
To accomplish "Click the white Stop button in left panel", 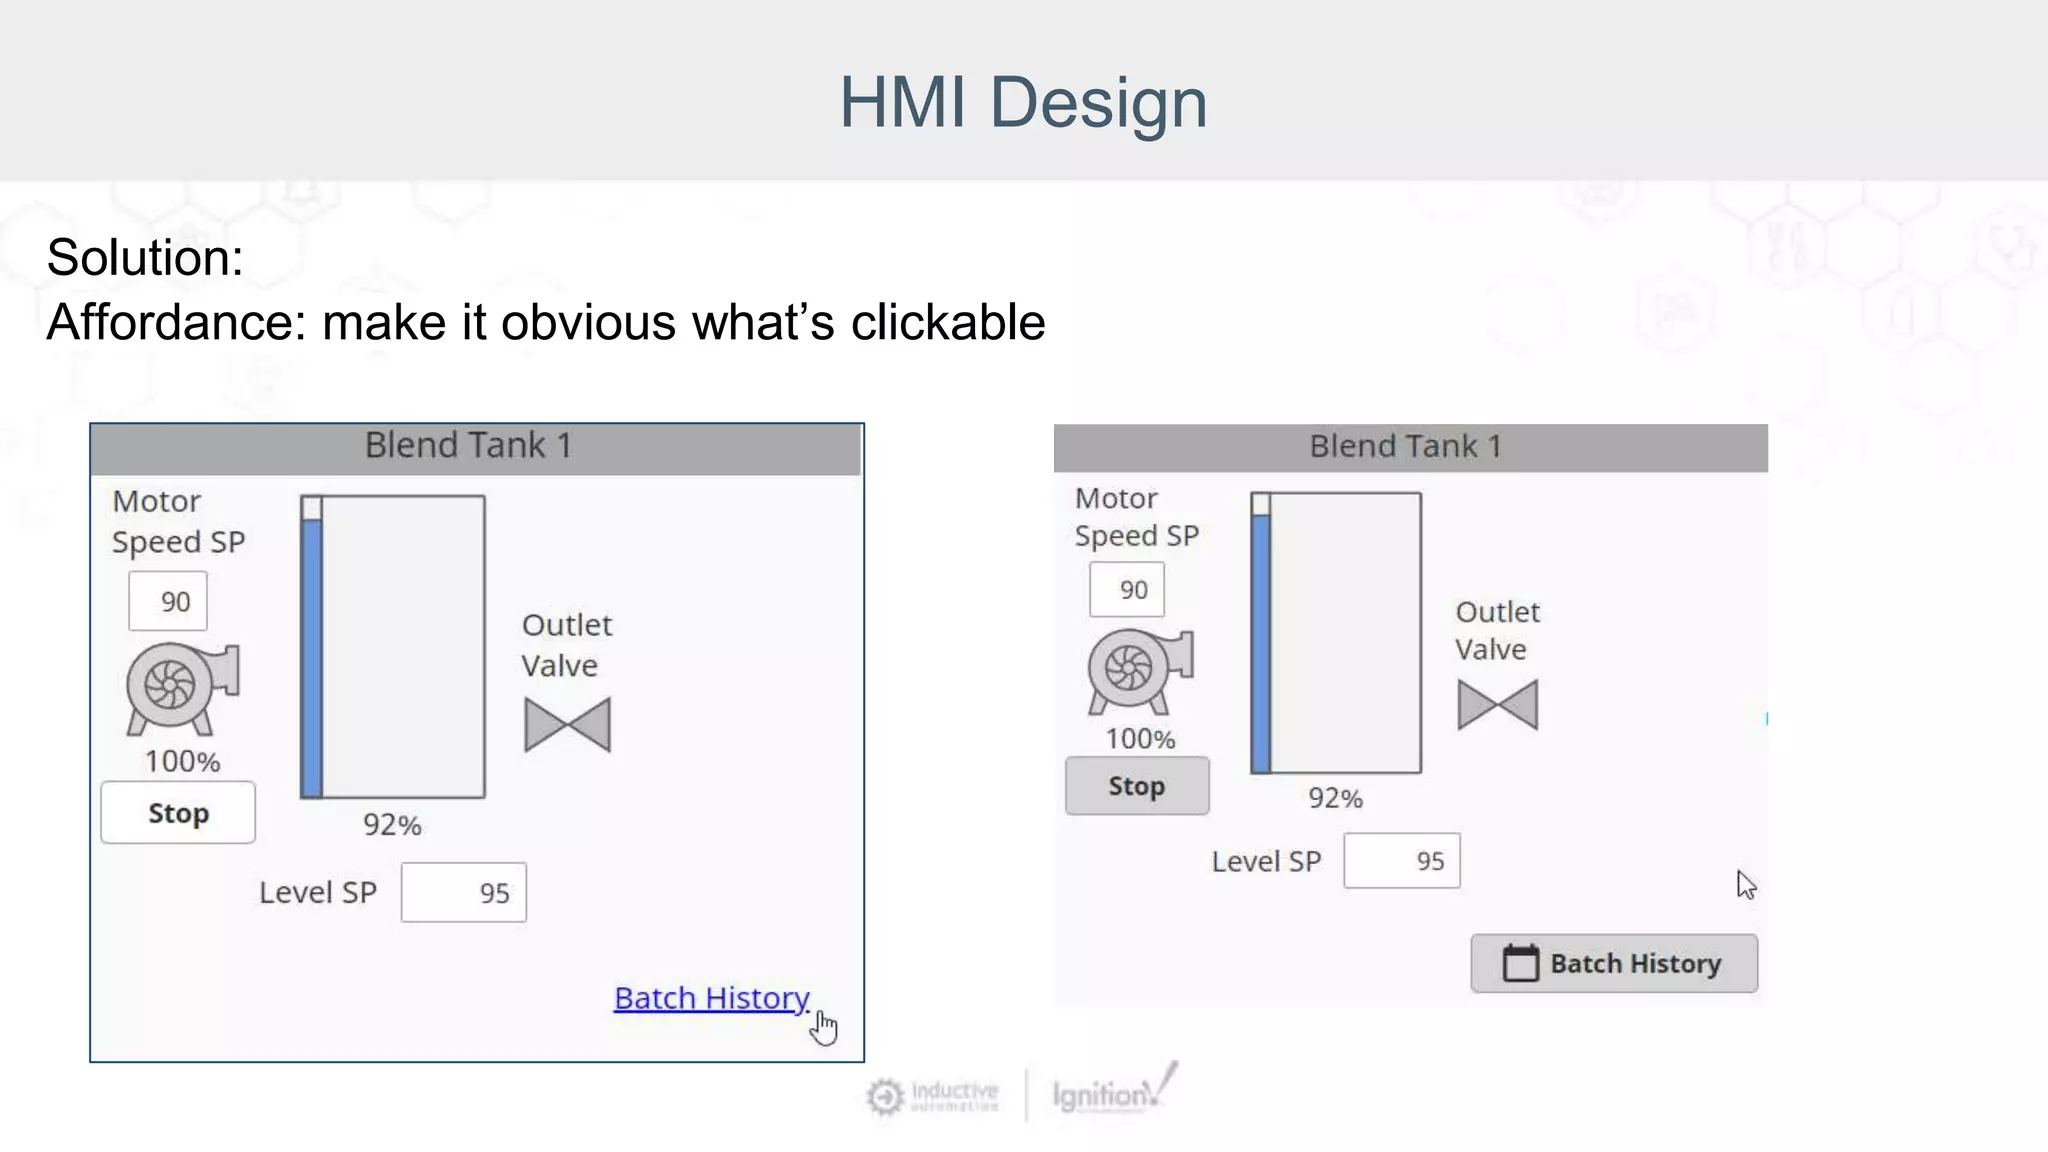I will (x=178, y=813).
